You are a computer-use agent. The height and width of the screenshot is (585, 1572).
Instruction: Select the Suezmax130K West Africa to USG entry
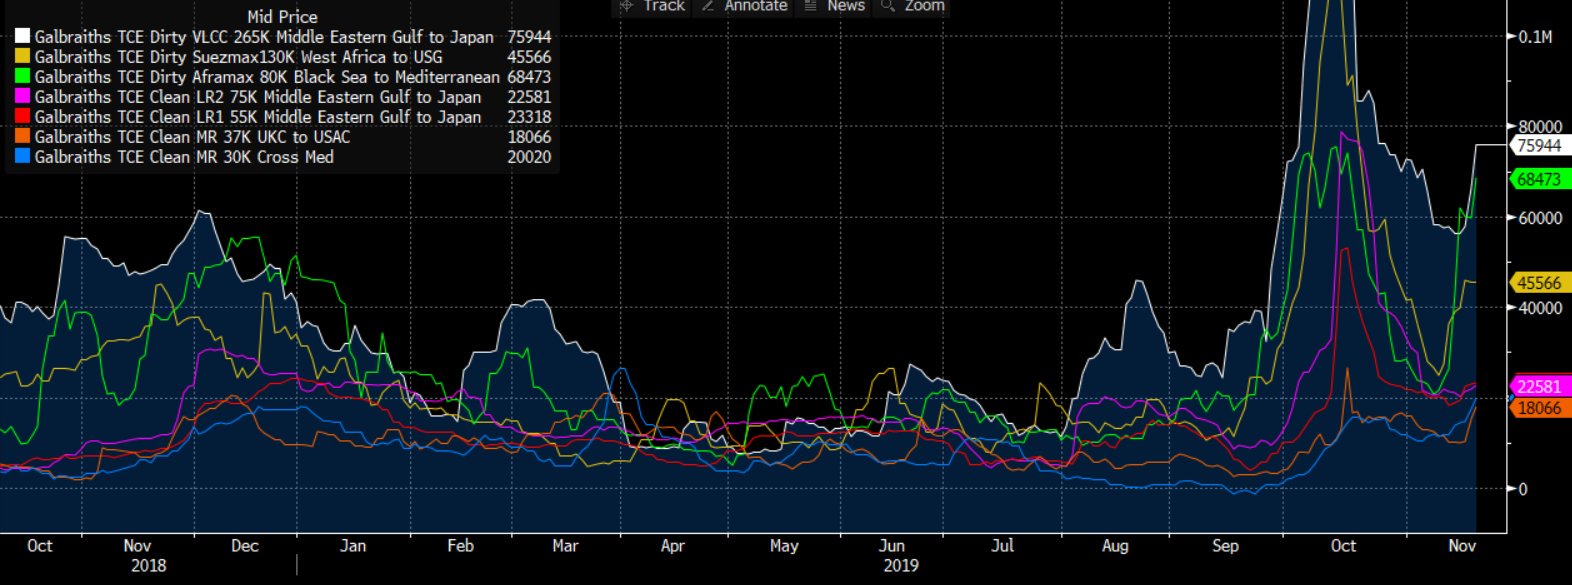pyautogui.click(x=238, y=57)
